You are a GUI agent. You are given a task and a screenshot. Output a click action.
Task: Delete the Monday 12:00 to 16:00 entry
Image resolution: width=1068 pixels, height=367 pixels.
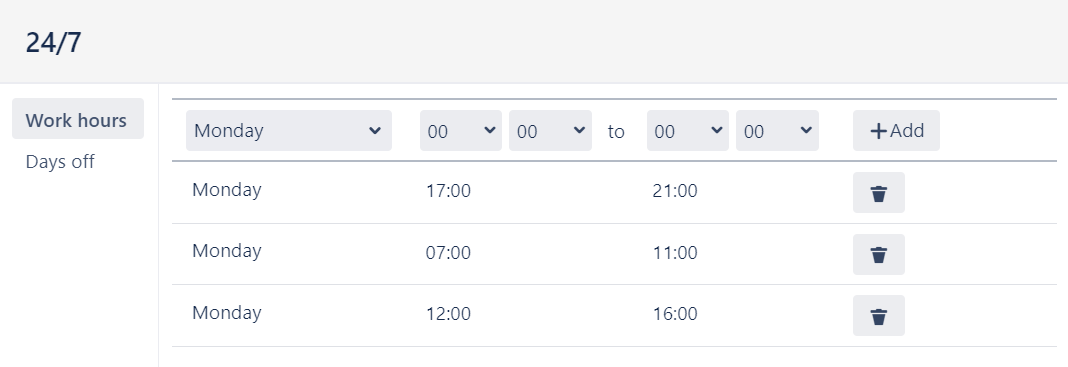pyautogui.click(x=879, y=316)
